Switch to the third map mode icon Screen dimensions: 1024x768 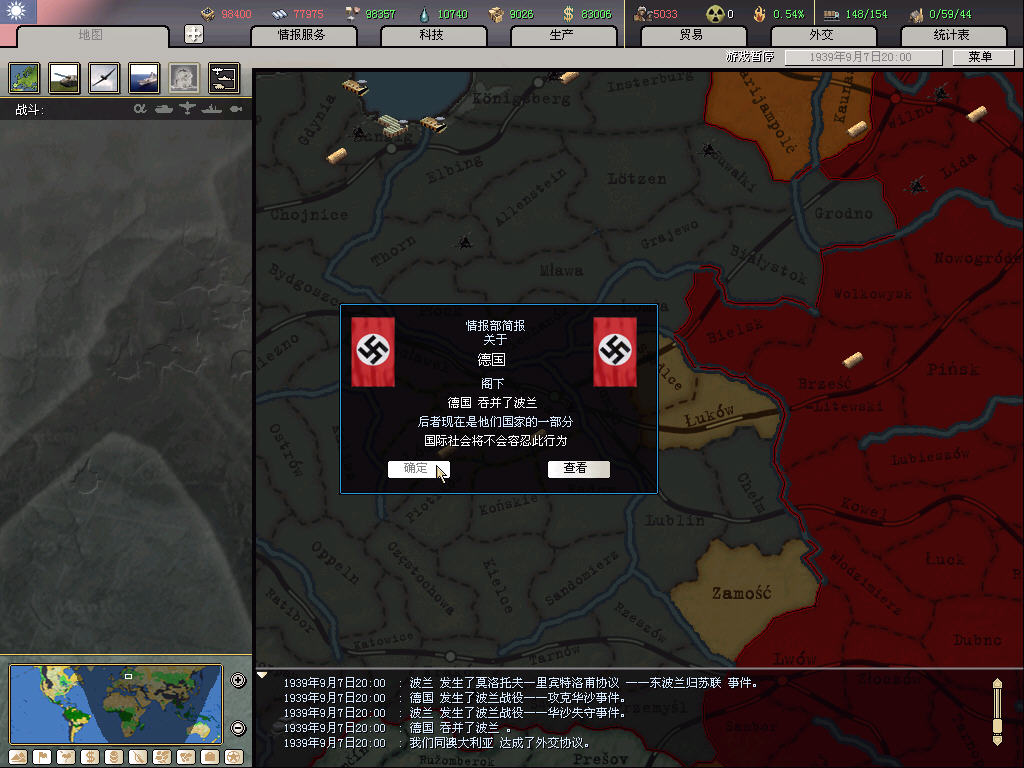(66, 757)
